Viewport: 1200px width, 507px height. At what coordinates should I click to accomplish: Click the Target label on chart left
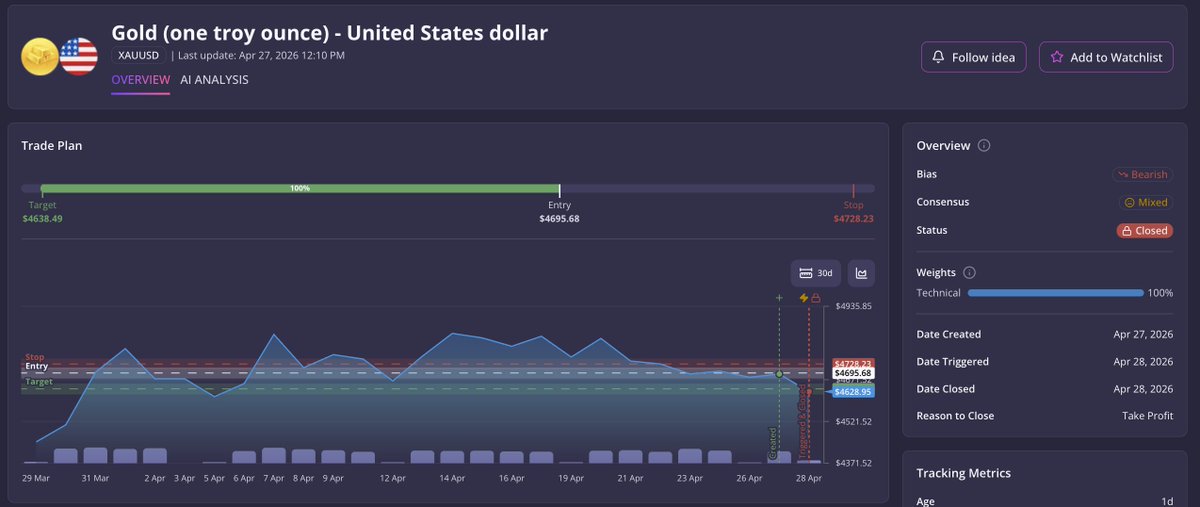(x=39, y=382)
